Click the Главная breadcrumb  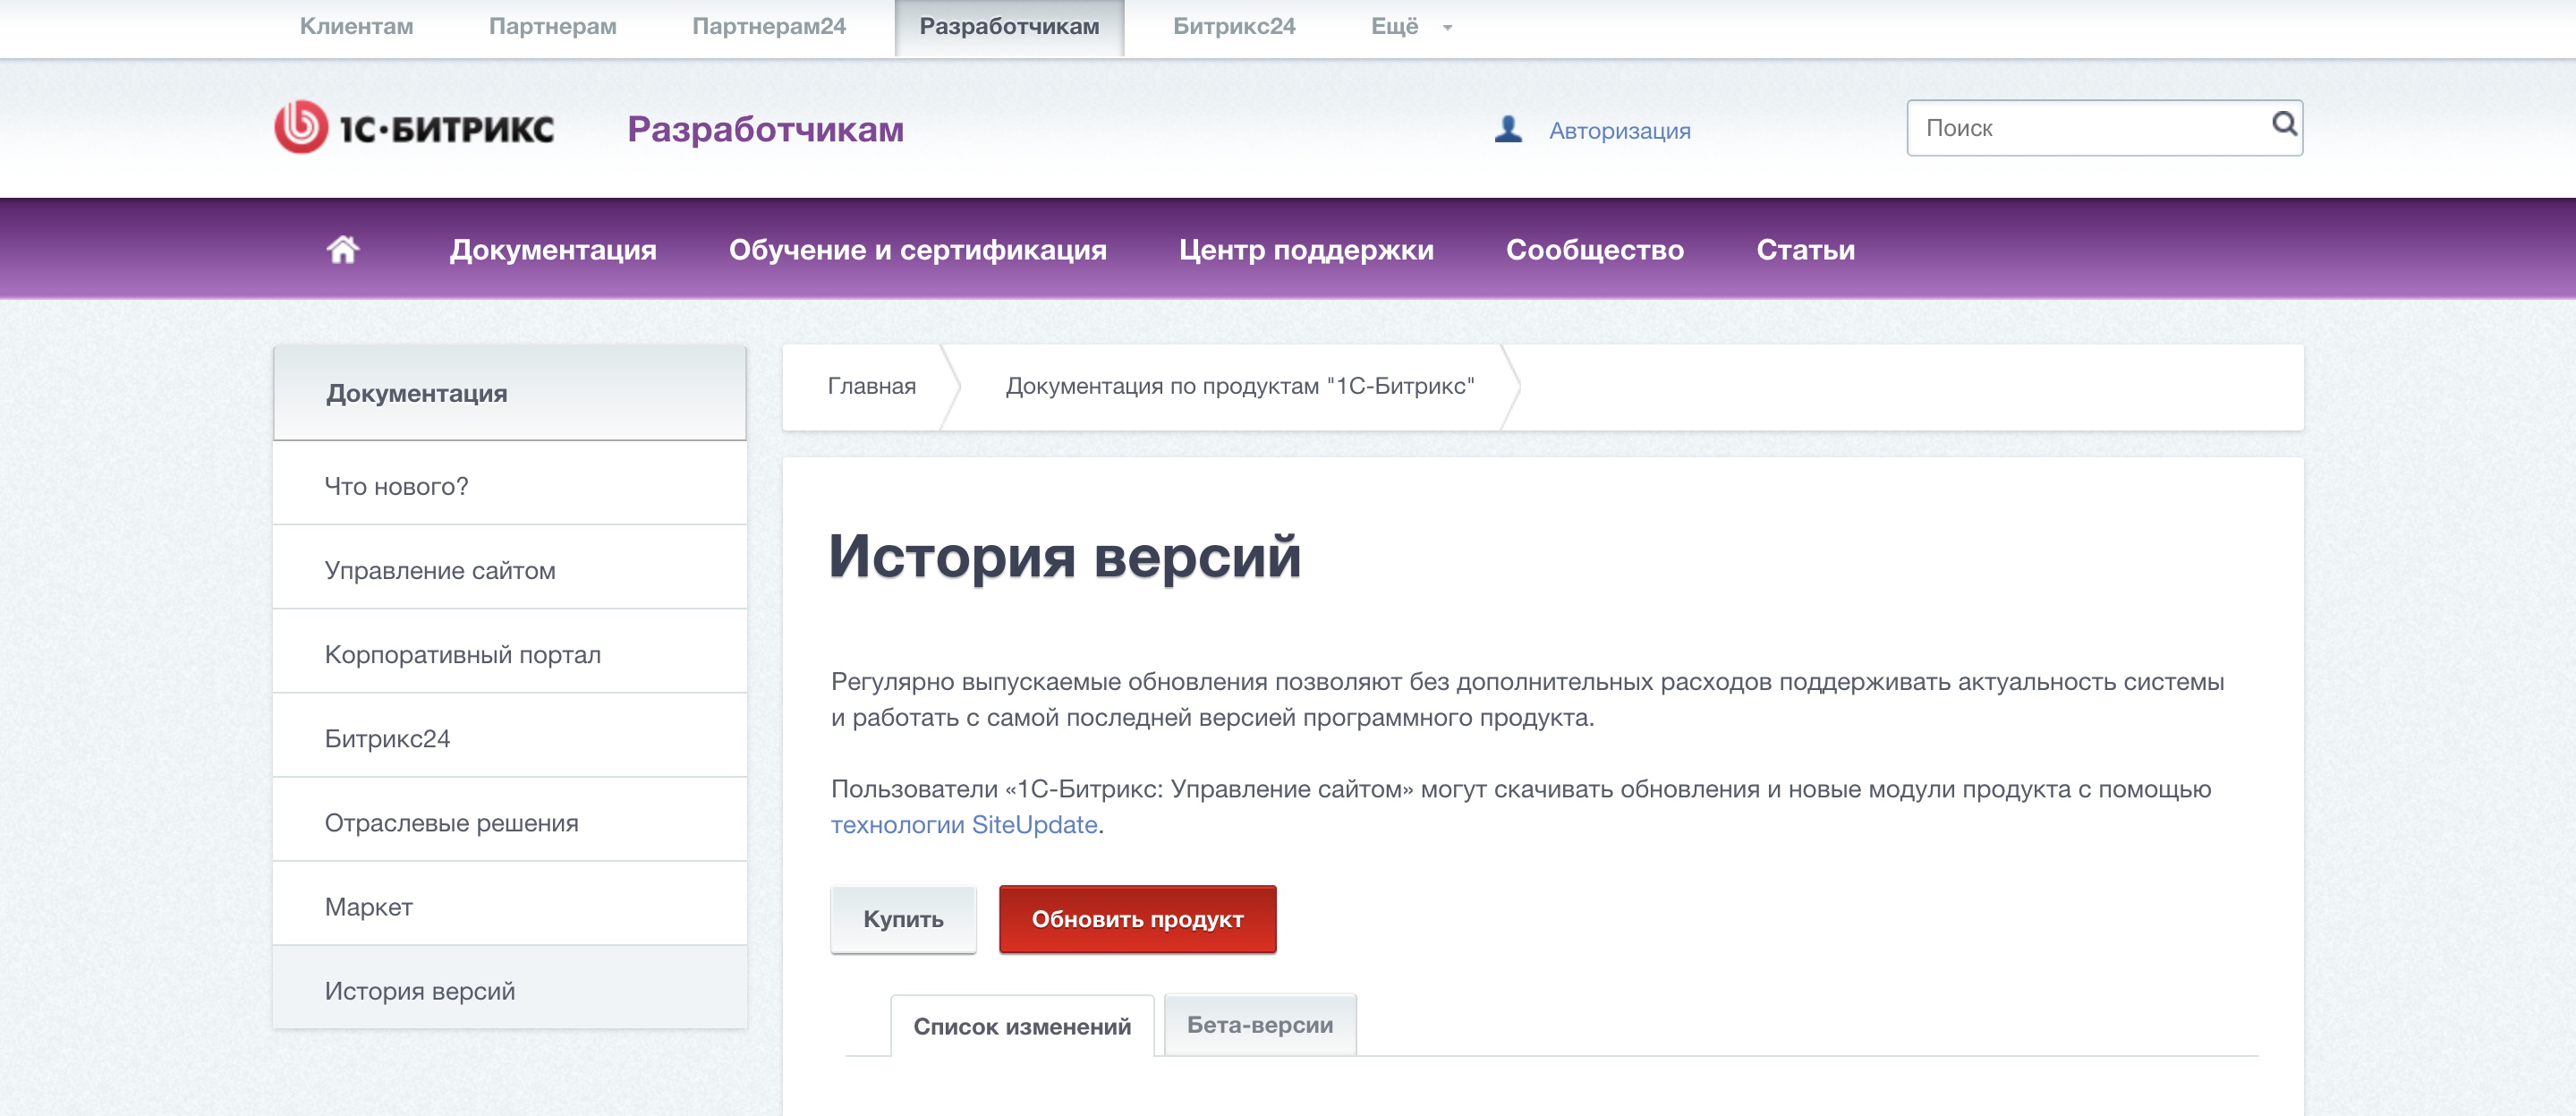[x=872, y=386]
